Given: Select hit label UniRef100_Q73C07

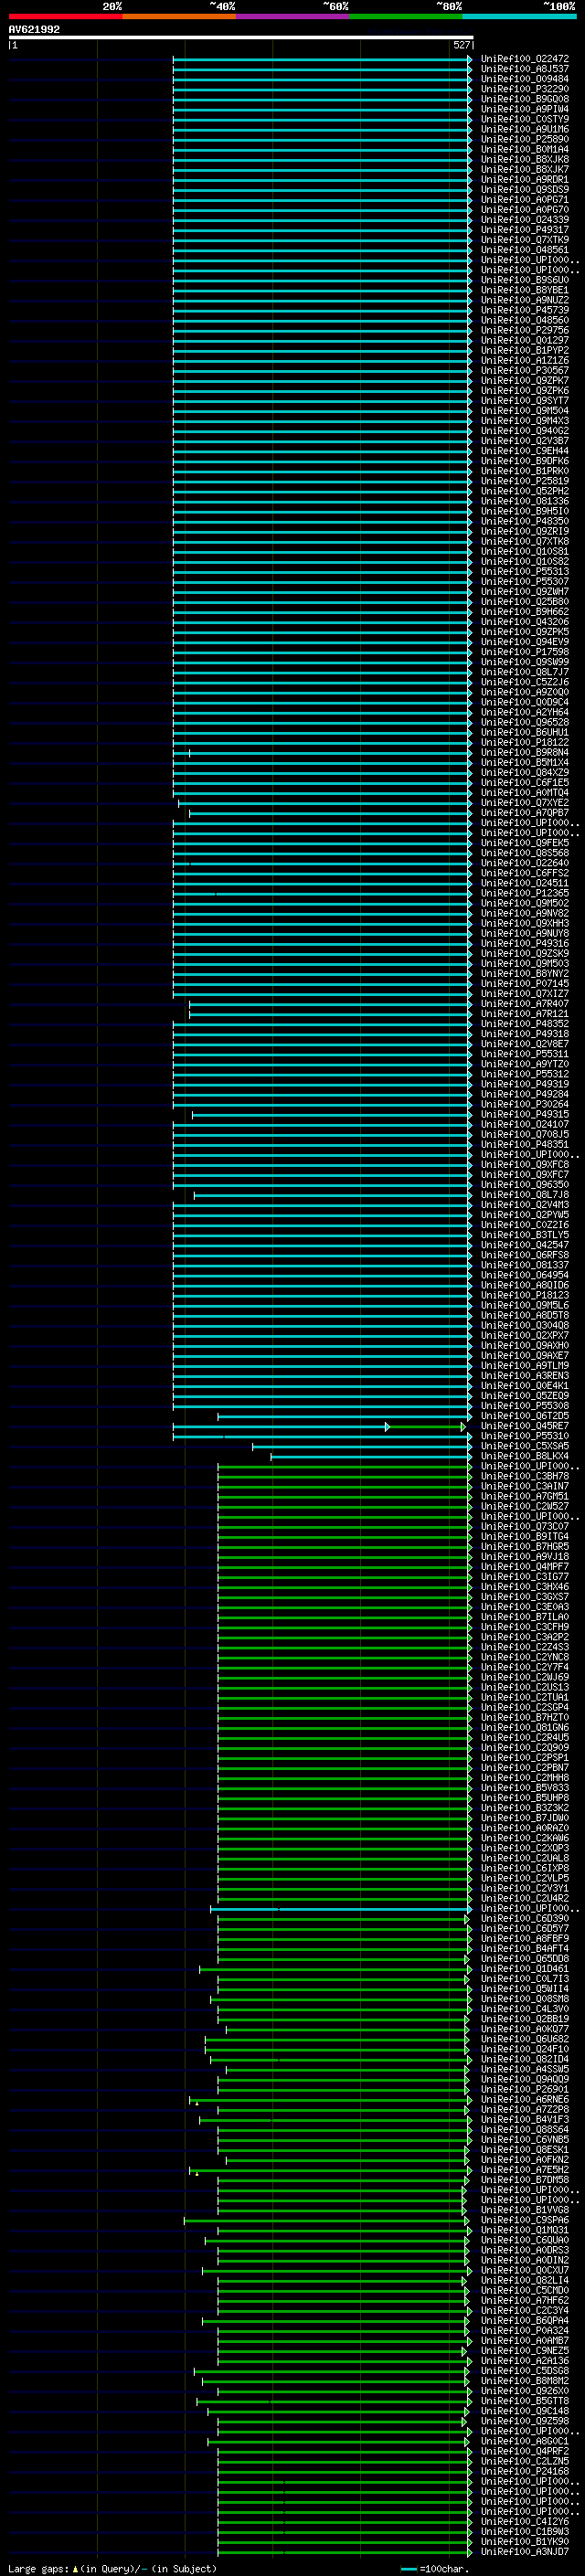Looking at the screenshot, I should [x=524, y=1526].
